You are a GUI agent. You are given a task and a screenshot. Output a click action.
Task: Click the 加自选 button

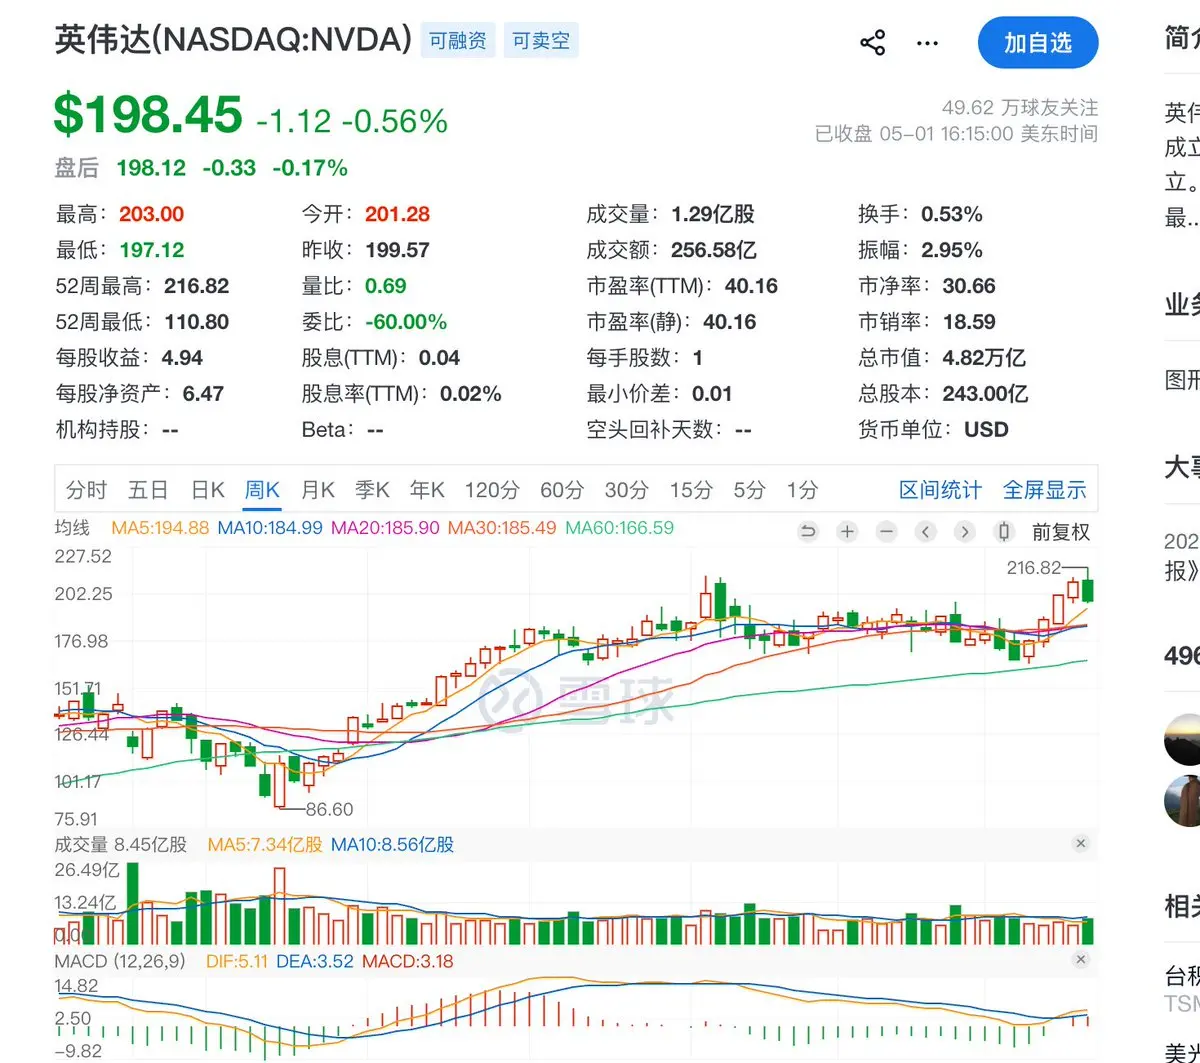point(1038,43)
